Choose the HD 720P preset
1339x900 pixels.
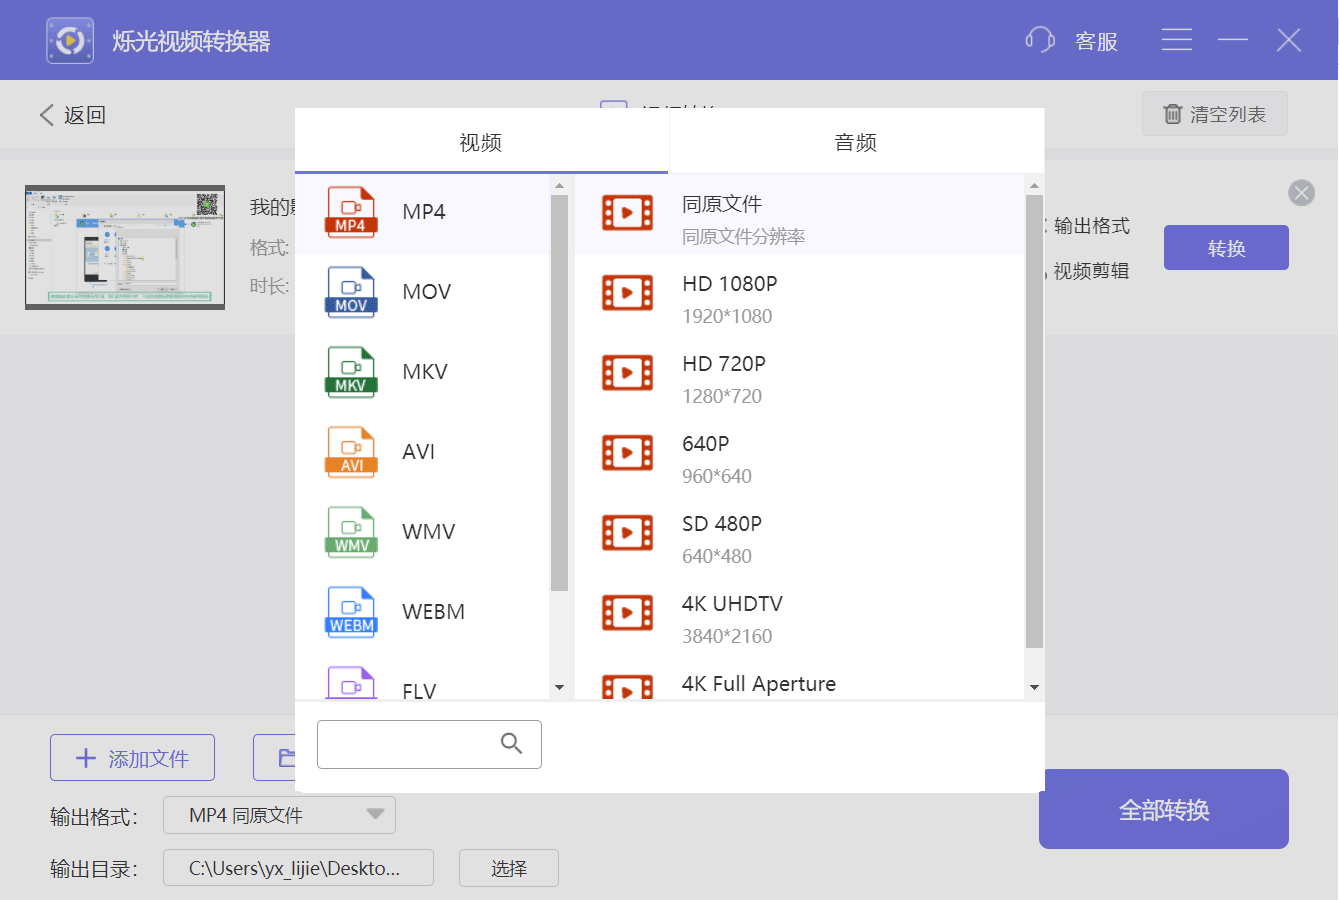(800, 374)
